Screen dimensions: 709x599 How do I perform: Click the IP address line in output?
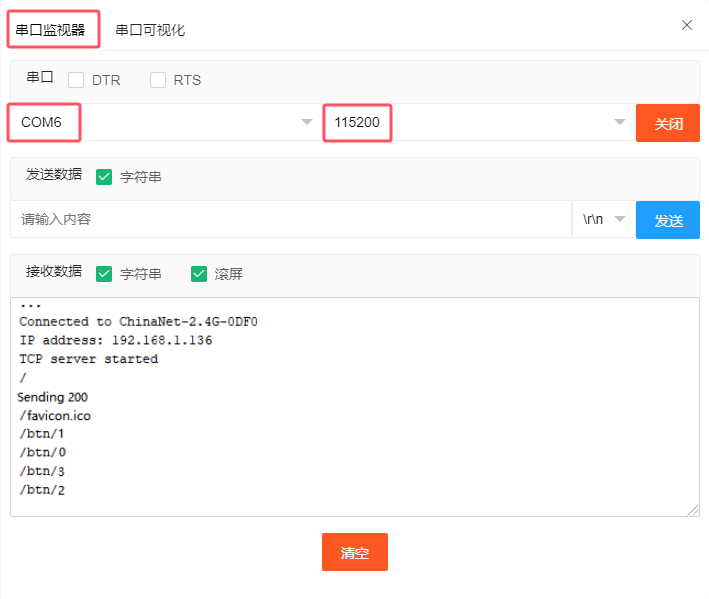(x=115, y=340)
